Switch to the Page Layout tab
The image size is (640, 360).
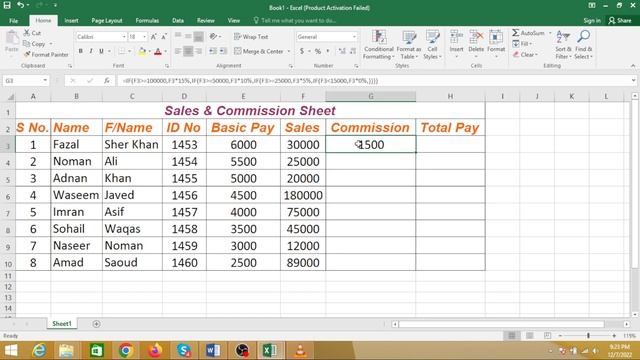107,20
